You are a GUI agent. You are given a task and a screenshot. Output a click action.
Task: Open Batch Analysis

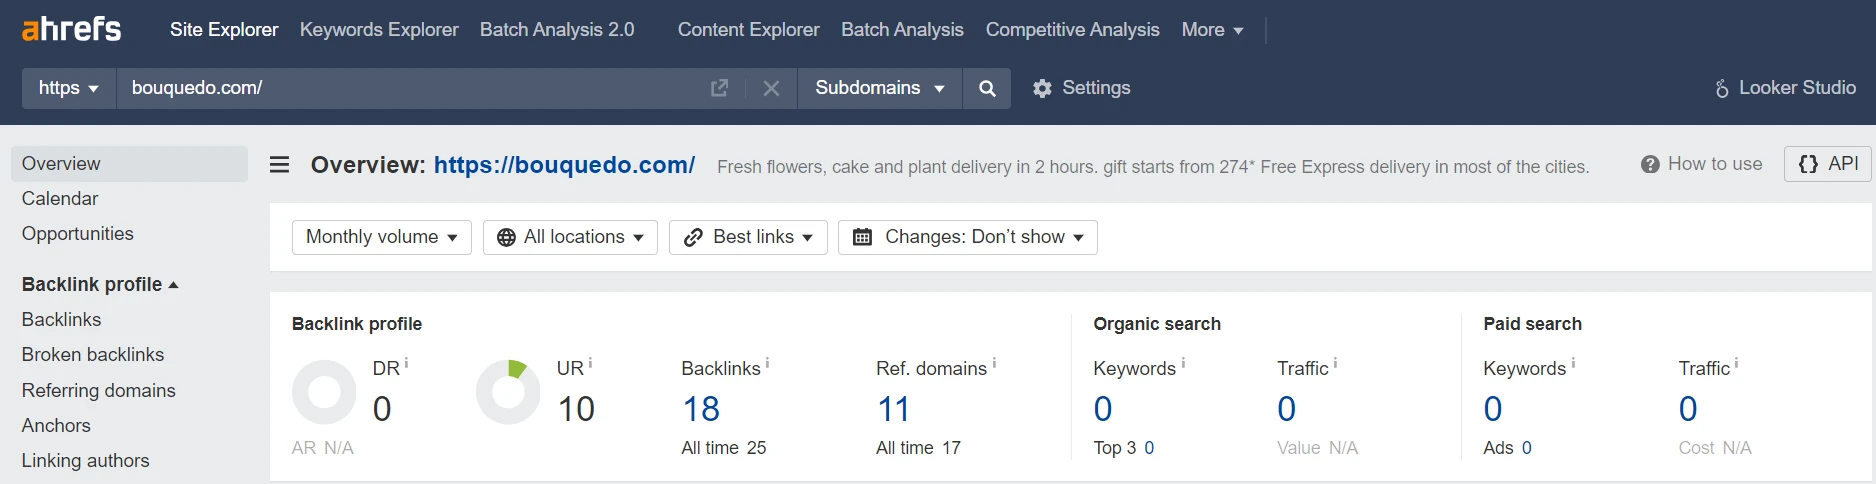click(902, 30)
